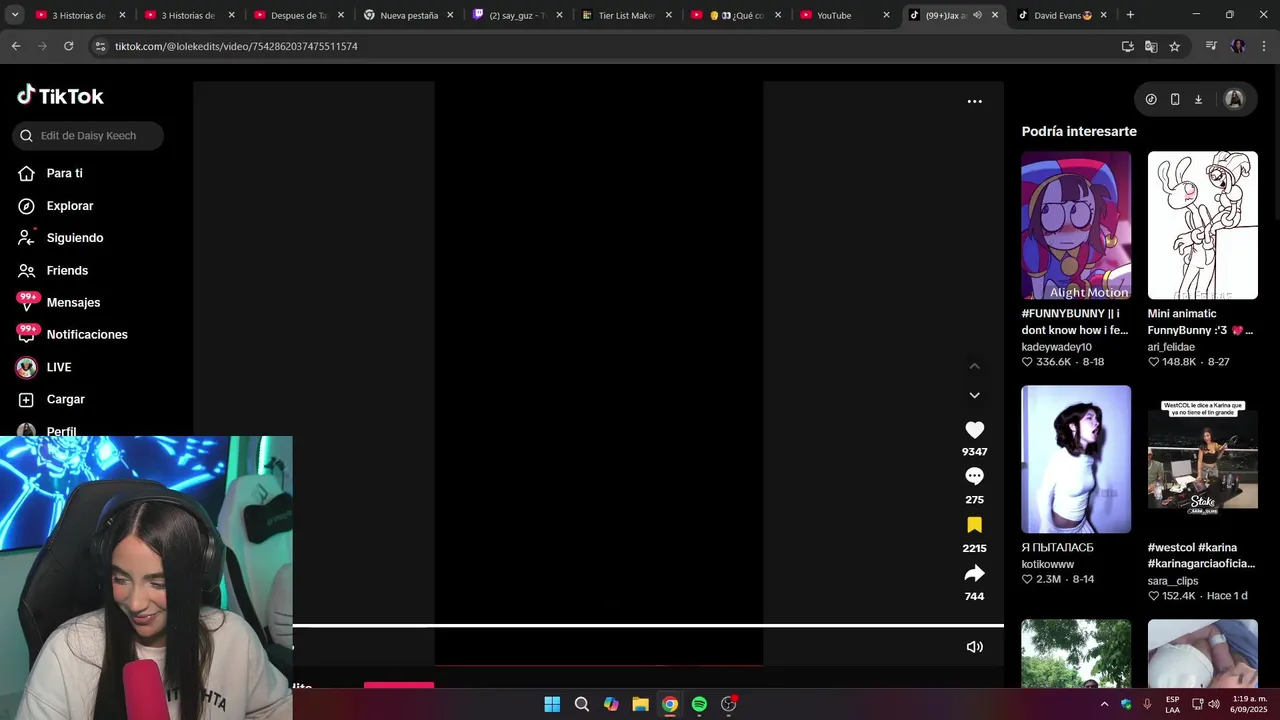Switch to the Nueva pestaña tab
The width and height of the screenshot is (1280, 720).
tap(409, 15)
